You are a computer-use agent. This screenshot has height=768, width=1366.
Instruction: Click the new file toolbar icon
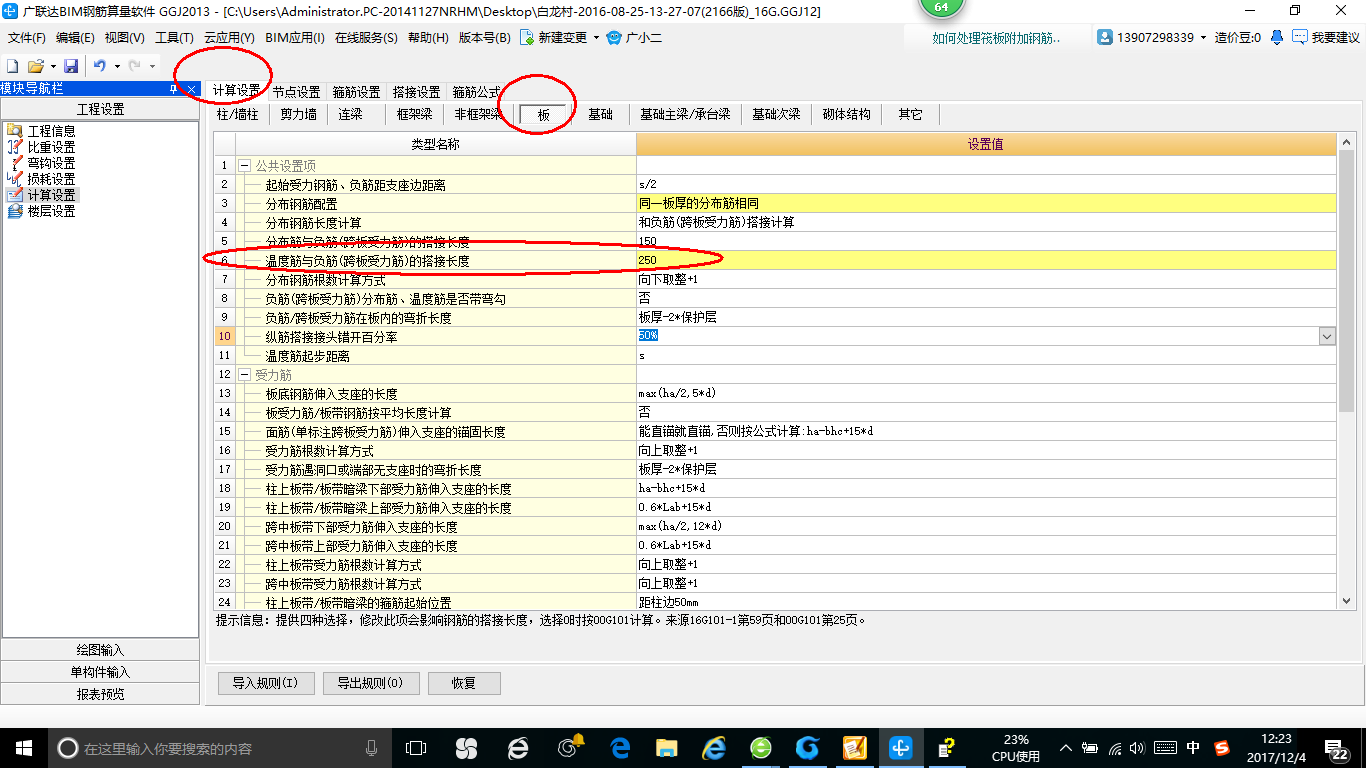(x=13, y=66)
